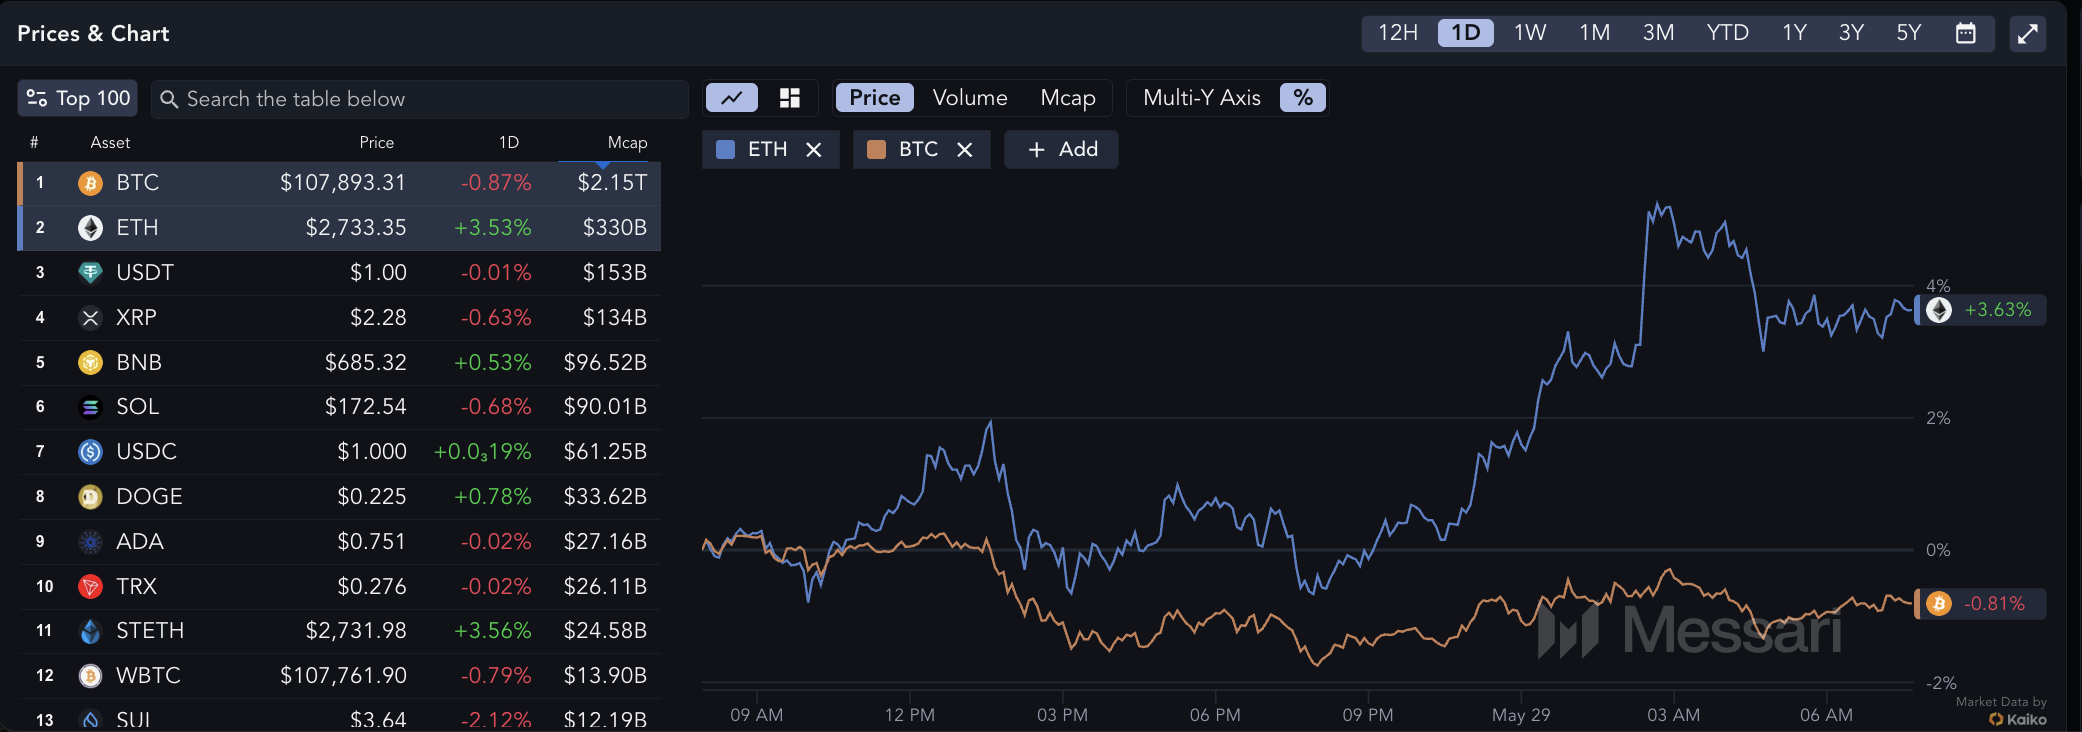Click the STETH price $2,731.98

[356, 631]
